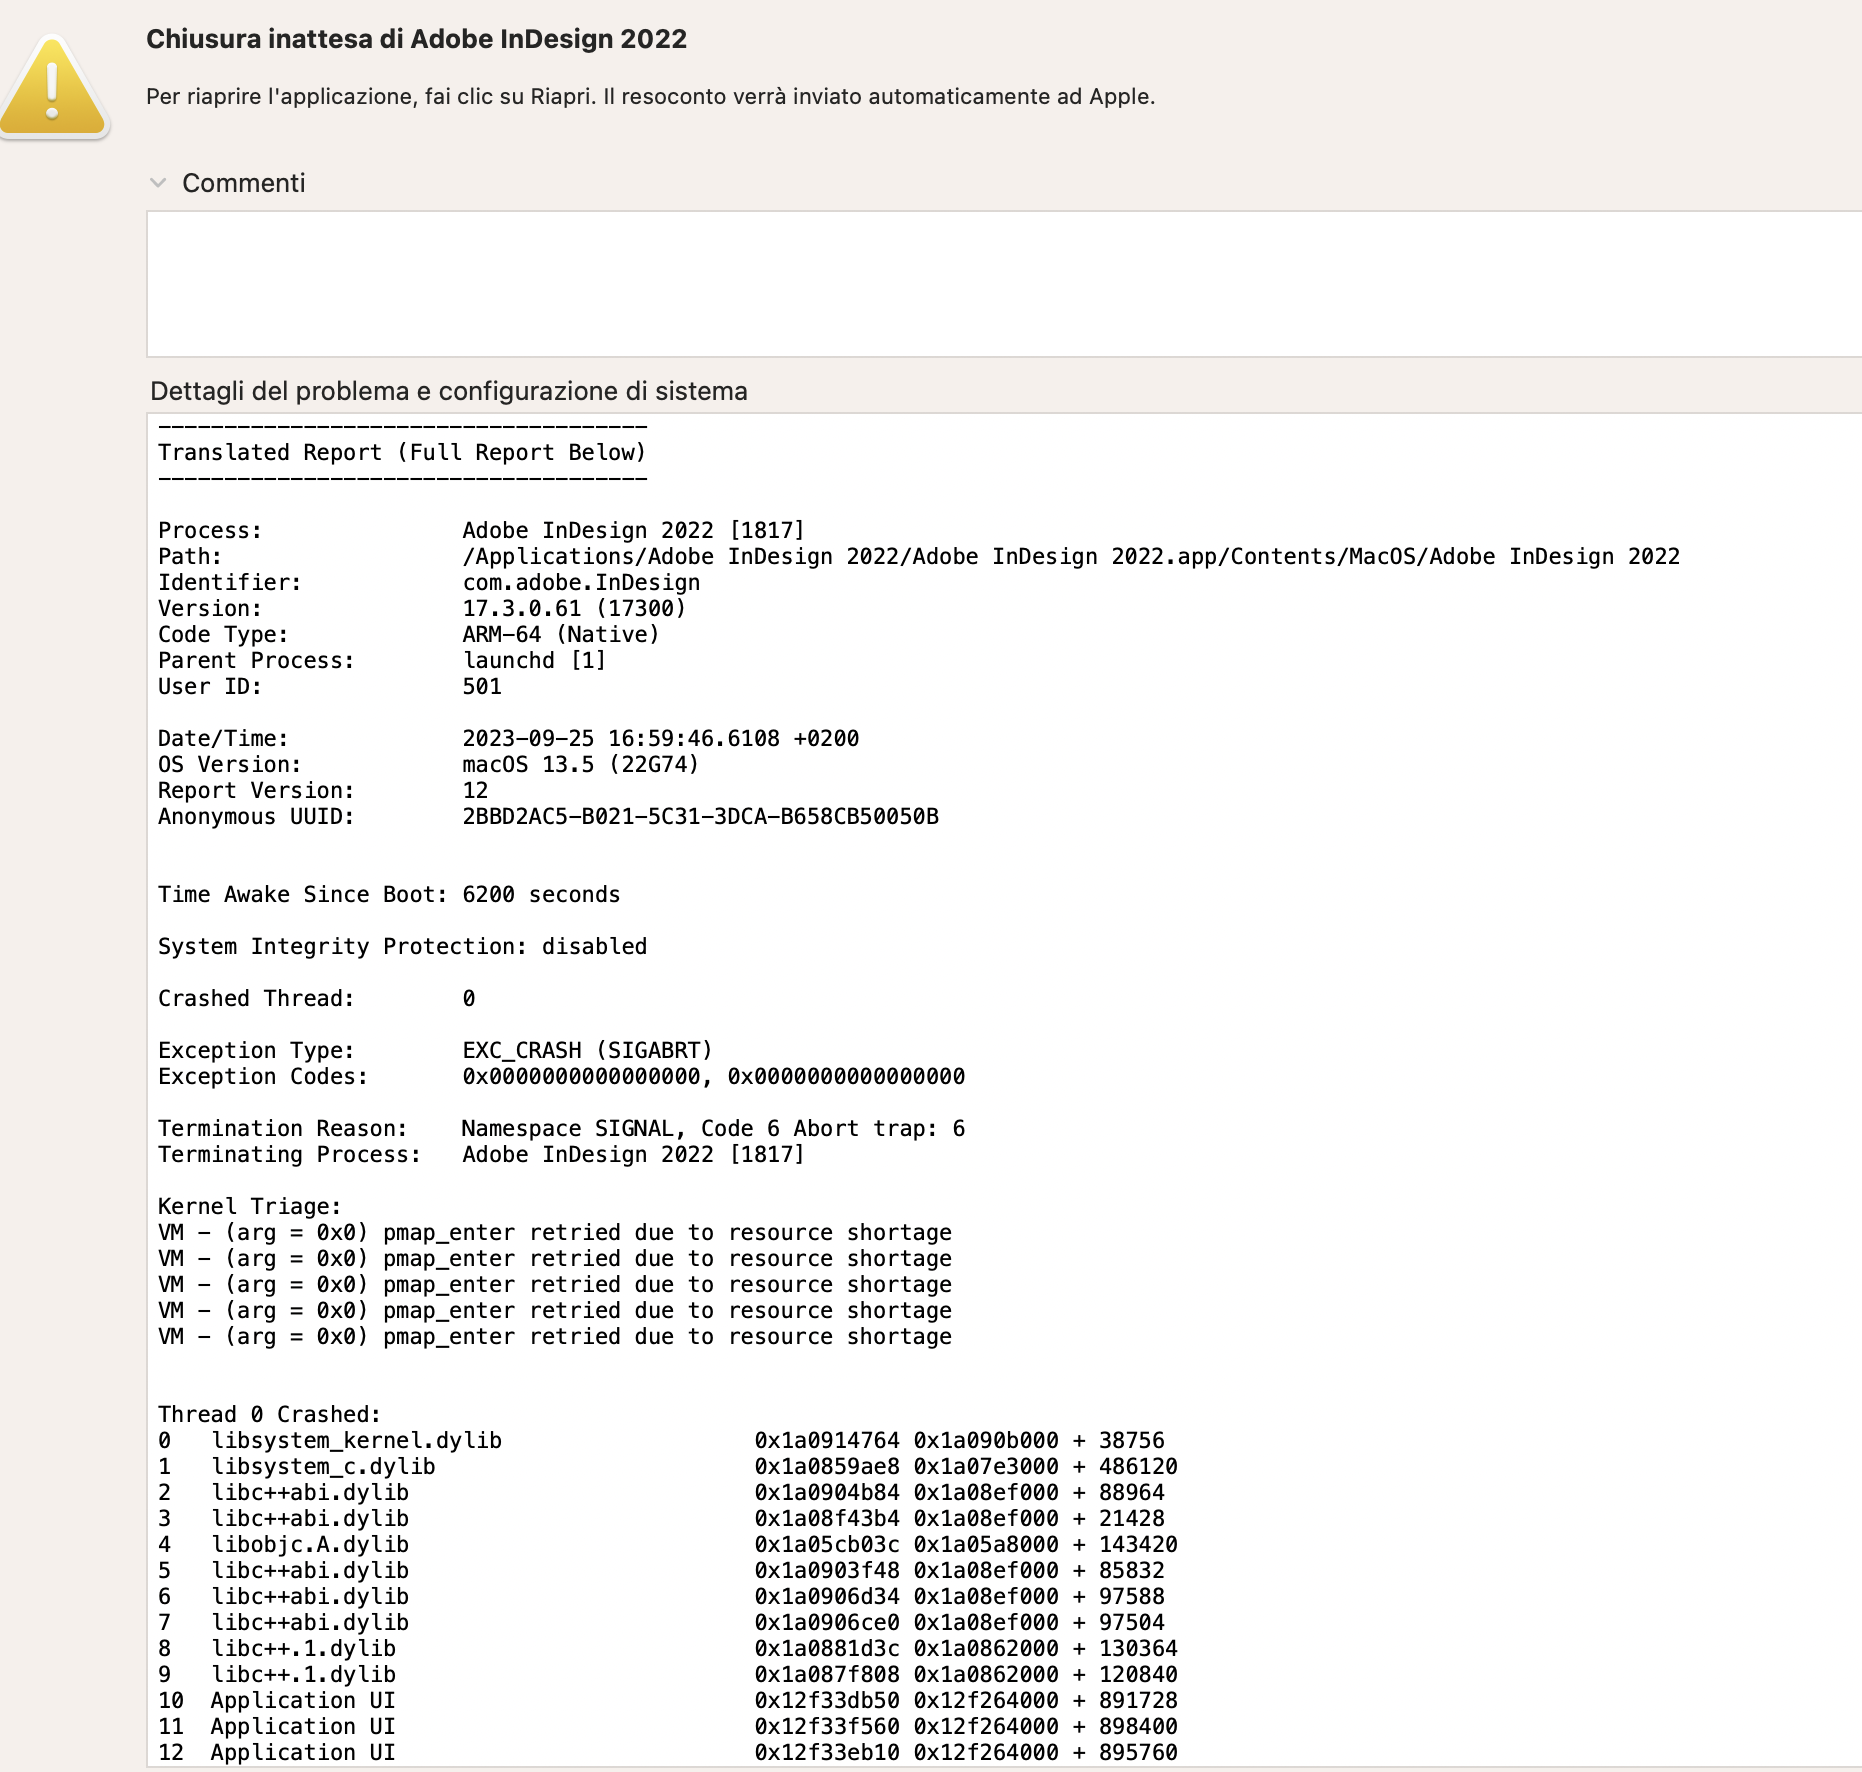
Task: Click the Path value beginning with /Applications/Adobe InDesign
Action: tap(1071, 556)
